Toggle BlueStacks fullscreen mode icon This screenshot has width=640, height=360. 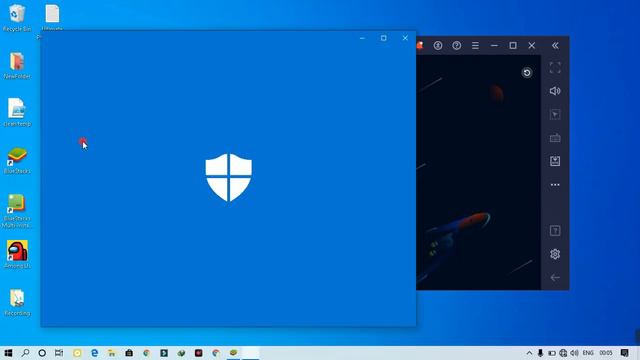(555, 68)
